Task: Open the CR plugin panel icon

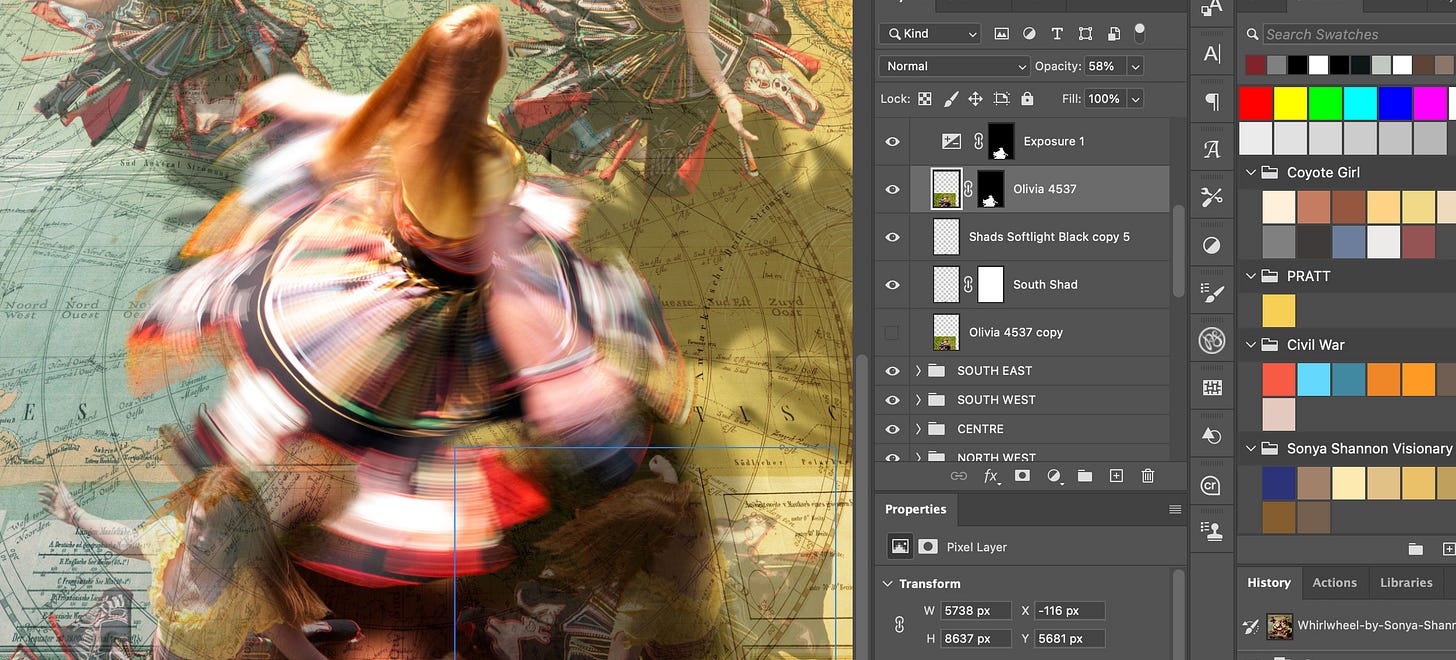Action: (x=1212, y=485)
